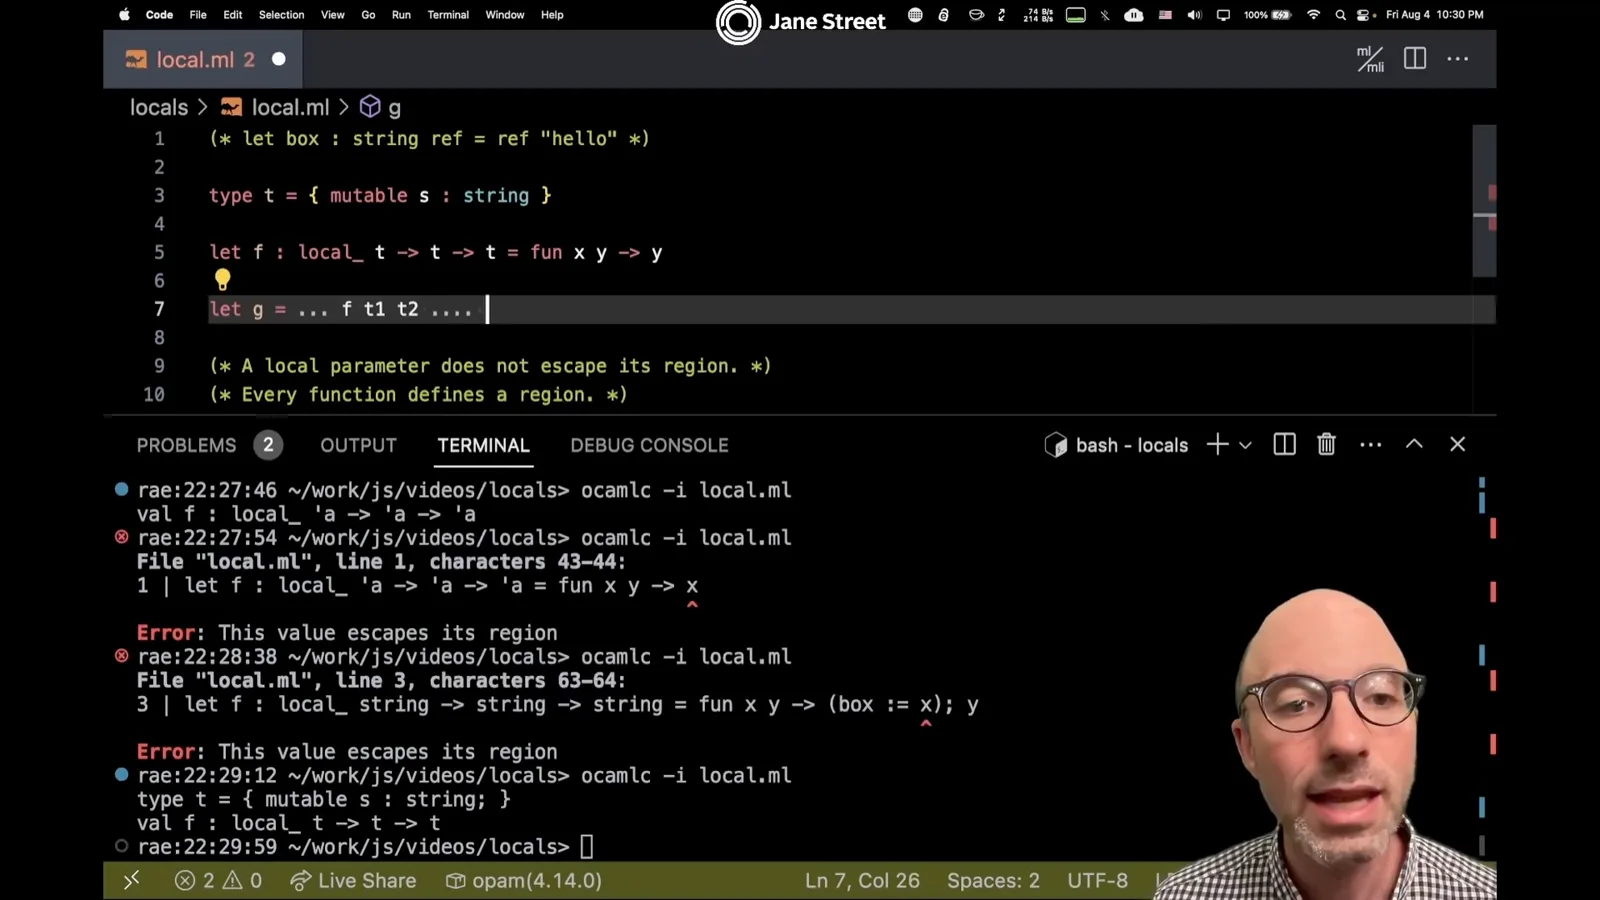This screenshot has width=1600, height=900.
Task: Open the View menu
Action: (333, 15)
